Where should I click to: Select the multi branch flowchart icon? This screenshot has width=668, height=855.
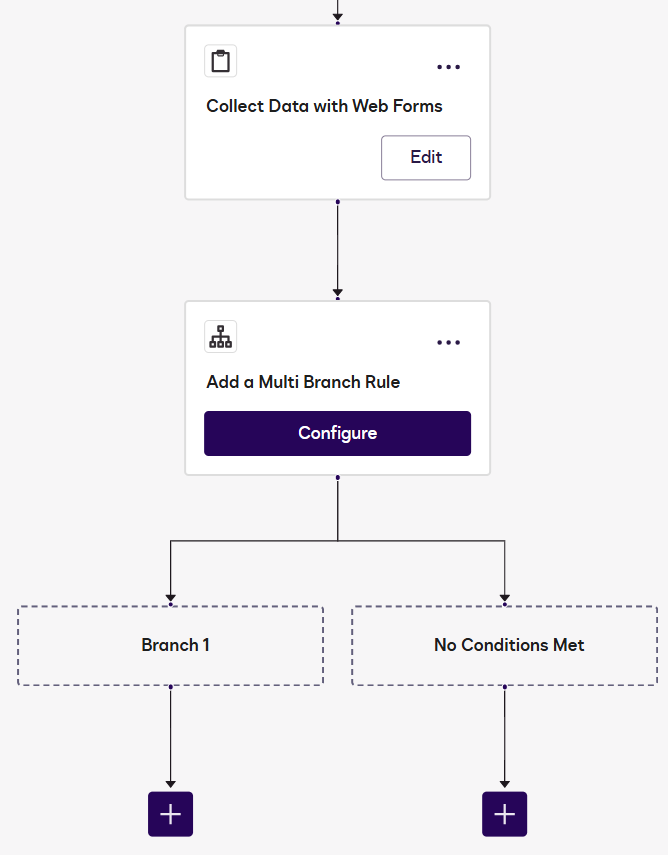pos(220,337)
